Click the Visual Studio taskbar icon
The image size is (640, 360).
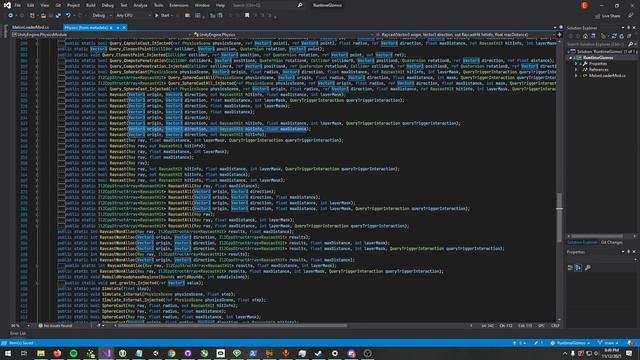[x=106, y=353]
